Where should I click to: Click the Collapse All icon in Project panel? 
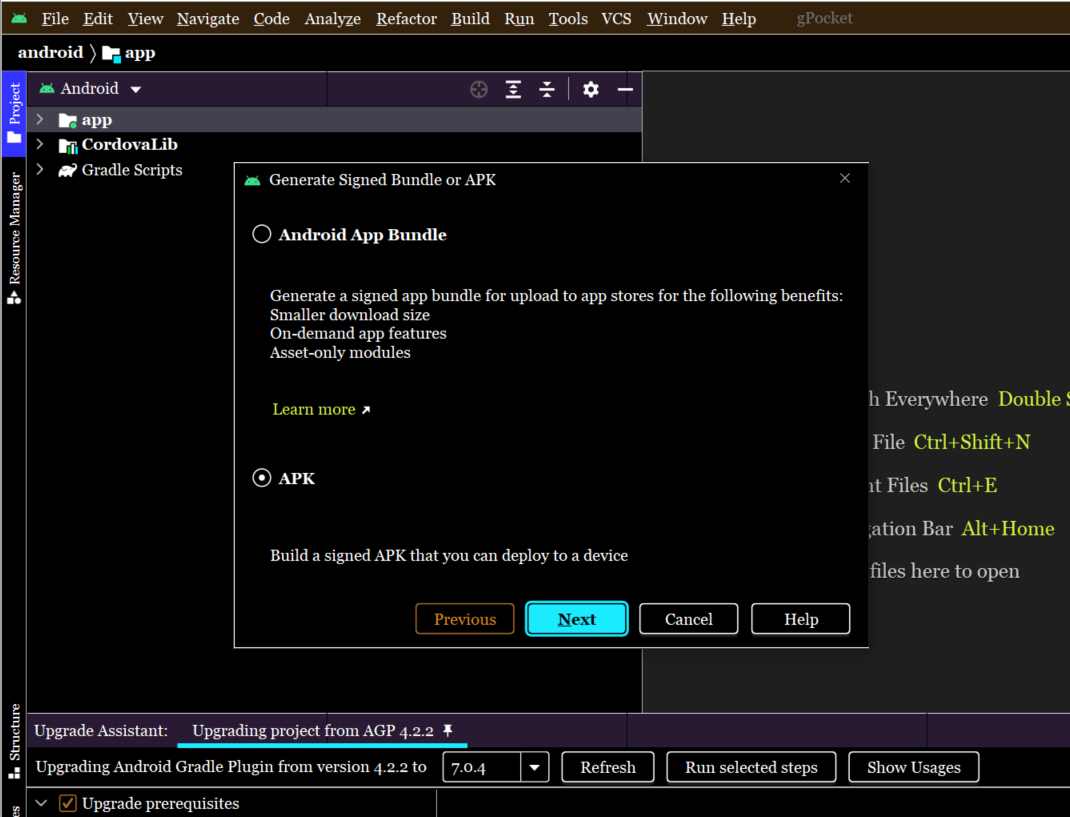pos(547,89)
